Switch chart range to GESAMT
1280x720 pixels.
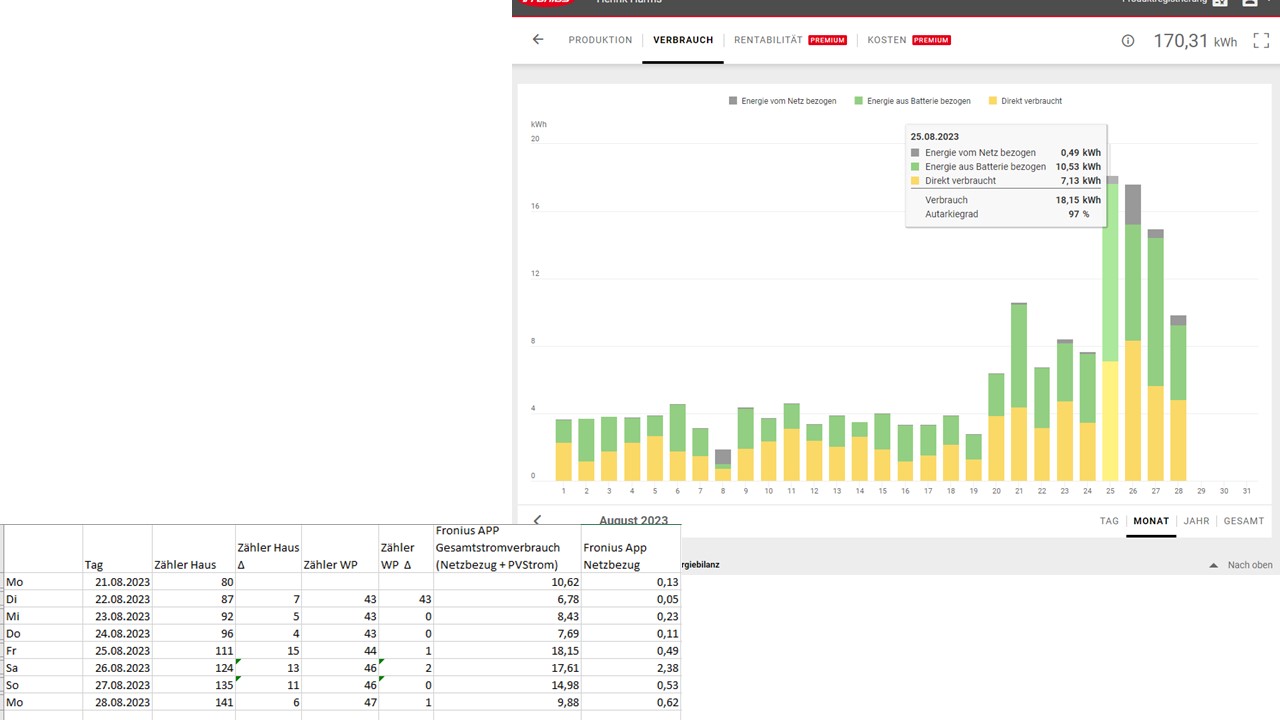click(1244, 521)
